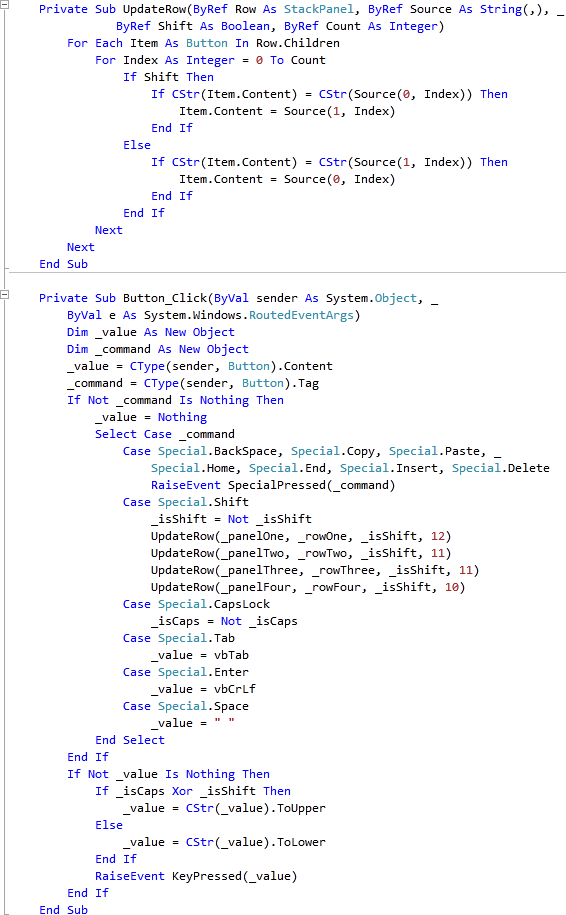Click the 'If Shift Then' line
Viewport: 566px width, 915px height.
[168, 77]
